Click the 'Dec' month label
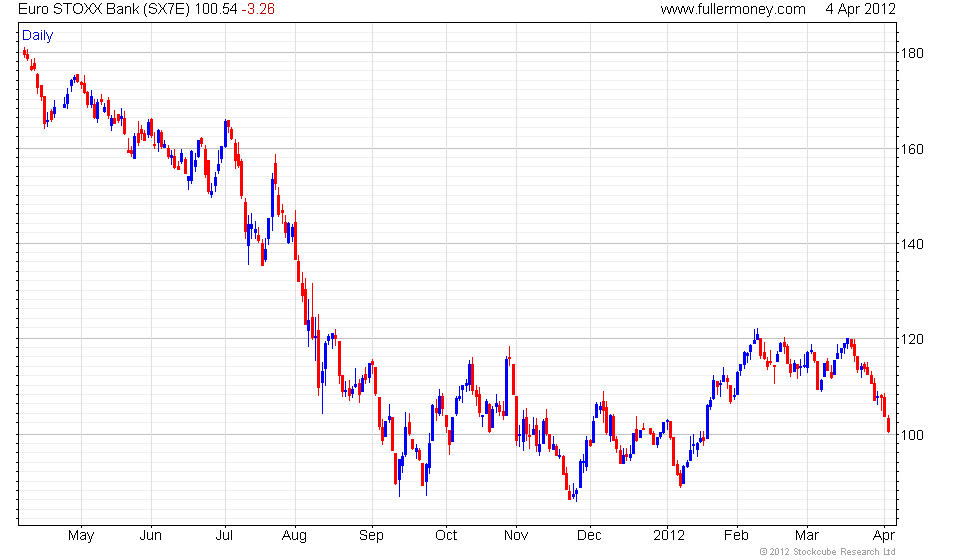 click(589, 536)
